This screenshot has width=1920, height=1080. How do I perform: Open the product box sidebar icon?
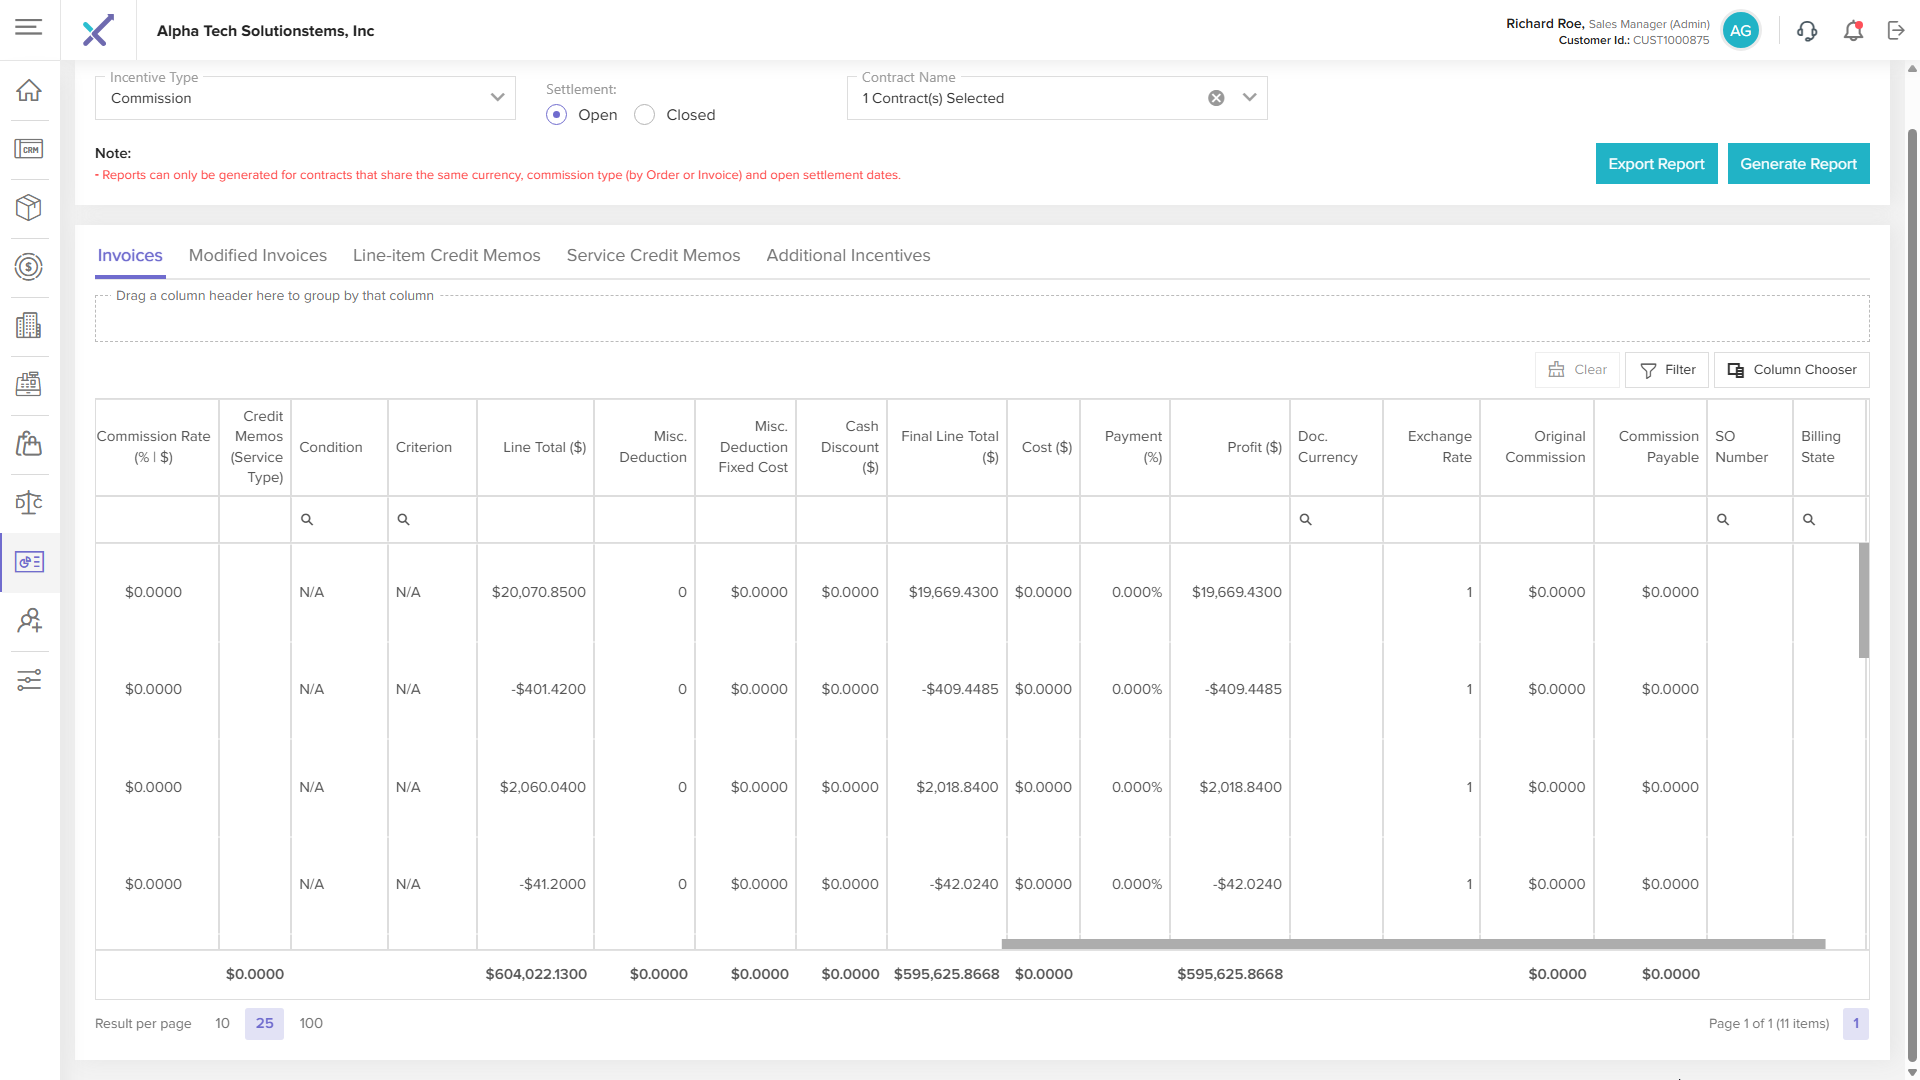click(29, 207)
